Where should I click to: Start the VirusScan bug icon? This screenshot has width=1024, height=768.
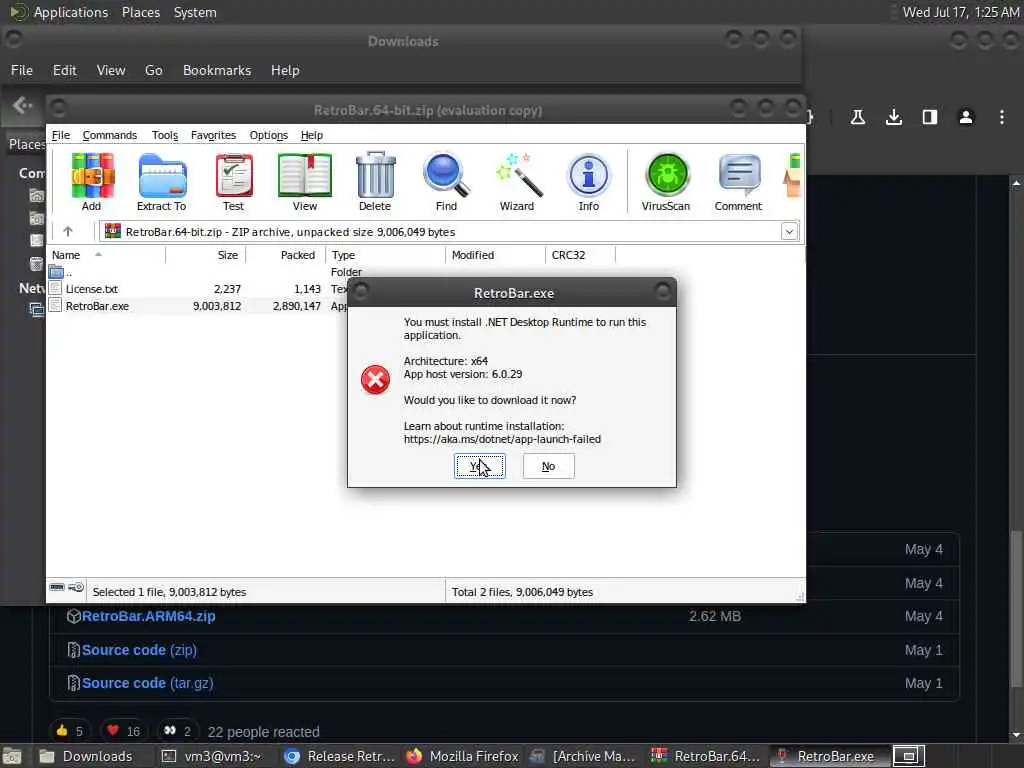click(666, 182)
